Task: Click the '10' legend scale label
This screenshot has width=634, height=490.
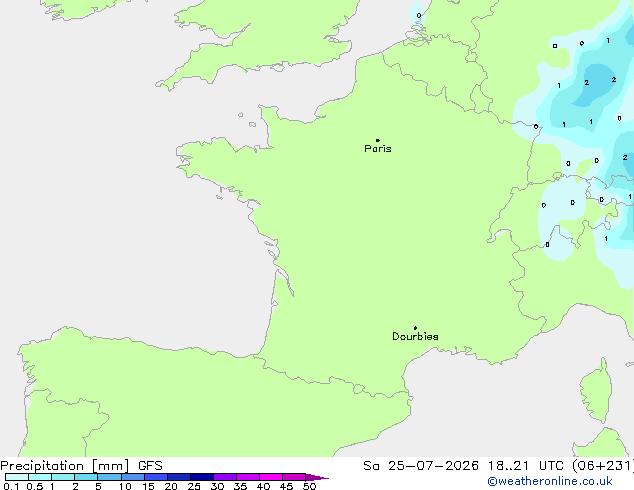Action: [x=125, y=486]
